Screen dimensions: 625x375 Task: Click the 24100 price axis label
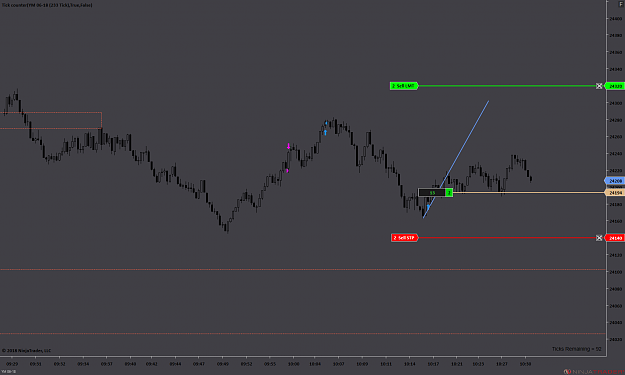[x=615, y=272]
